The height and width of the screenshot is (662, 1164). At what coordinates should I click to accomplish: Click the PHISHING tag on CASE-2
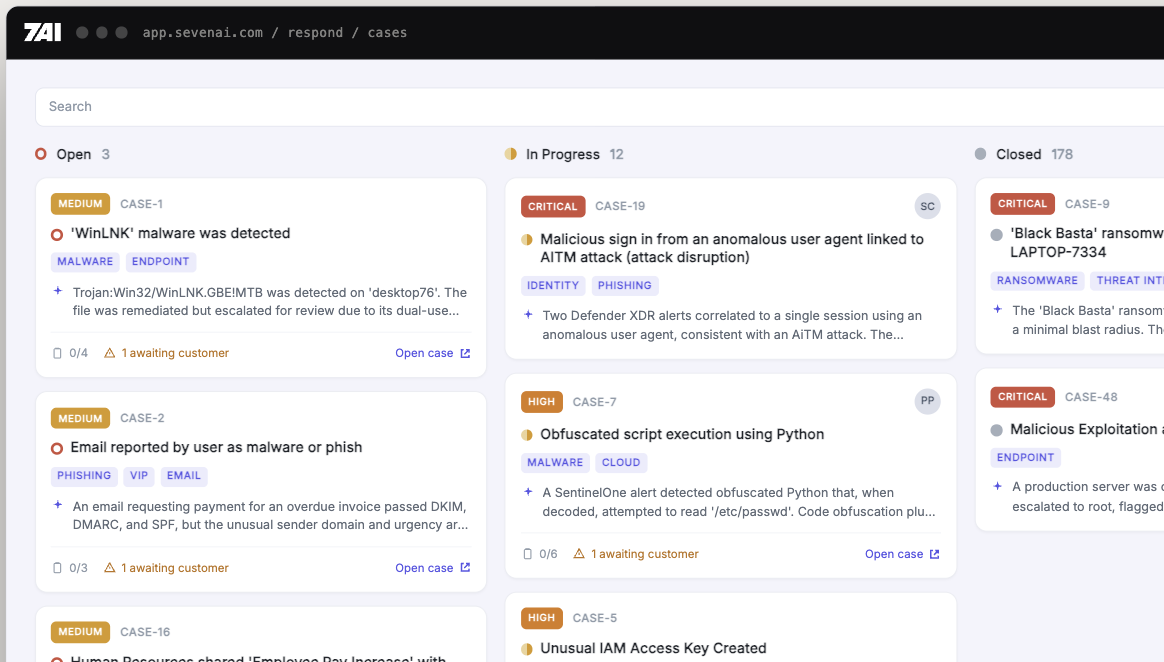coord(84,476)
